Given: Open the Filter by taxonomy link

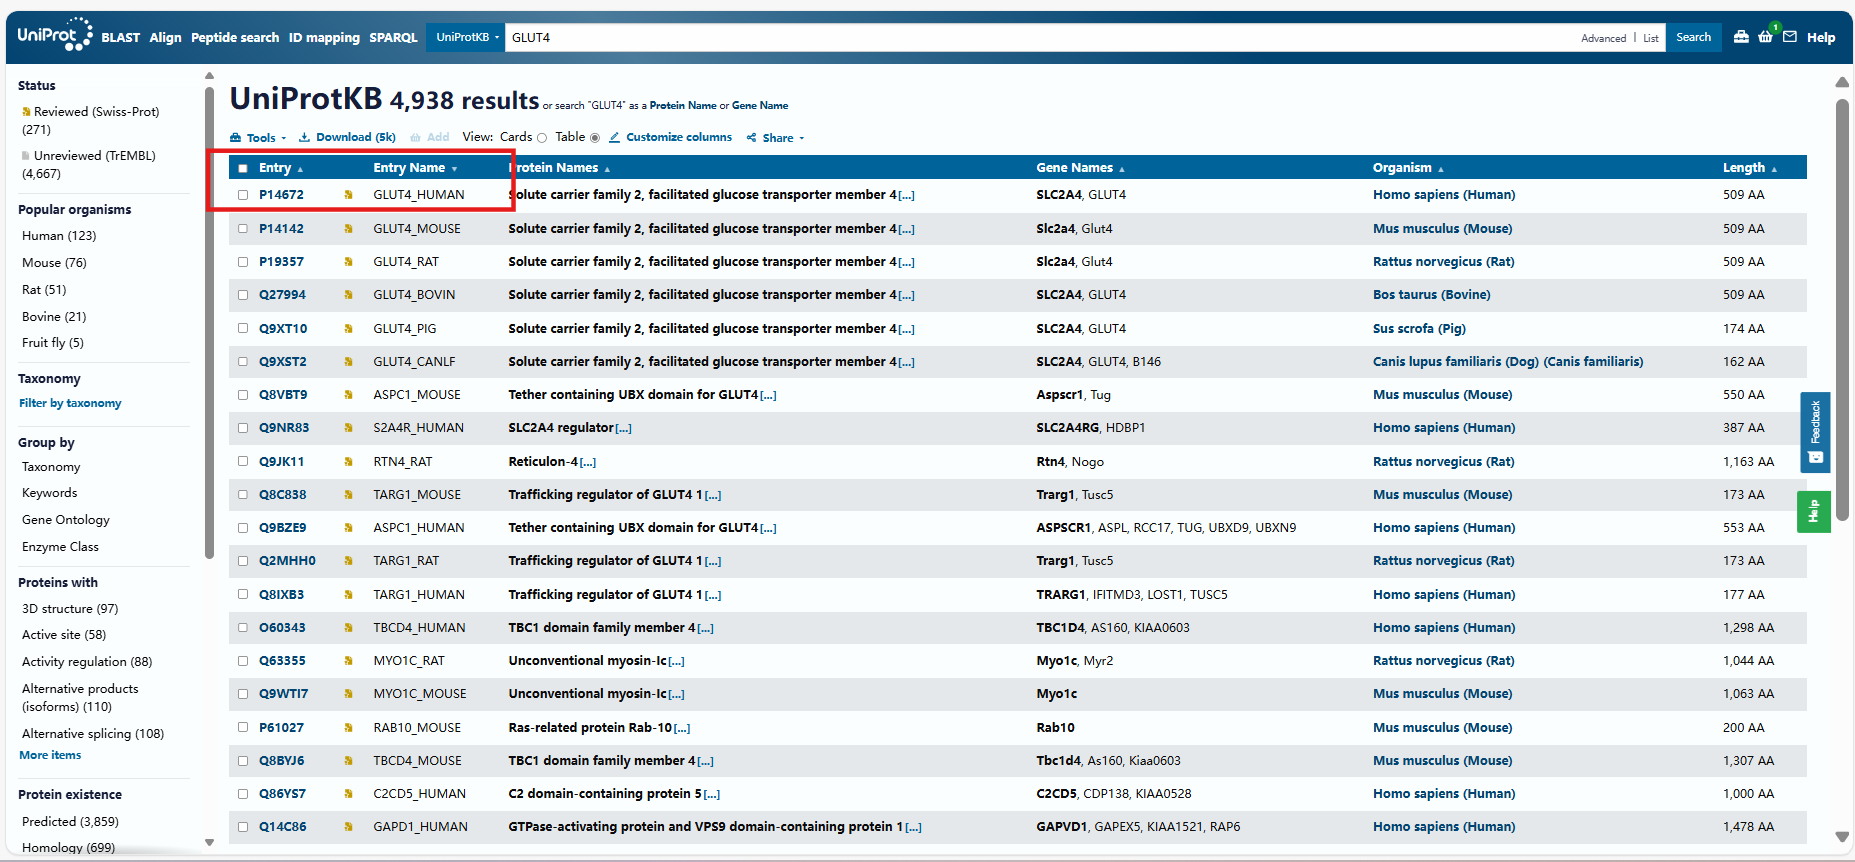Looking at the screenshot, I should click(70, 403).
